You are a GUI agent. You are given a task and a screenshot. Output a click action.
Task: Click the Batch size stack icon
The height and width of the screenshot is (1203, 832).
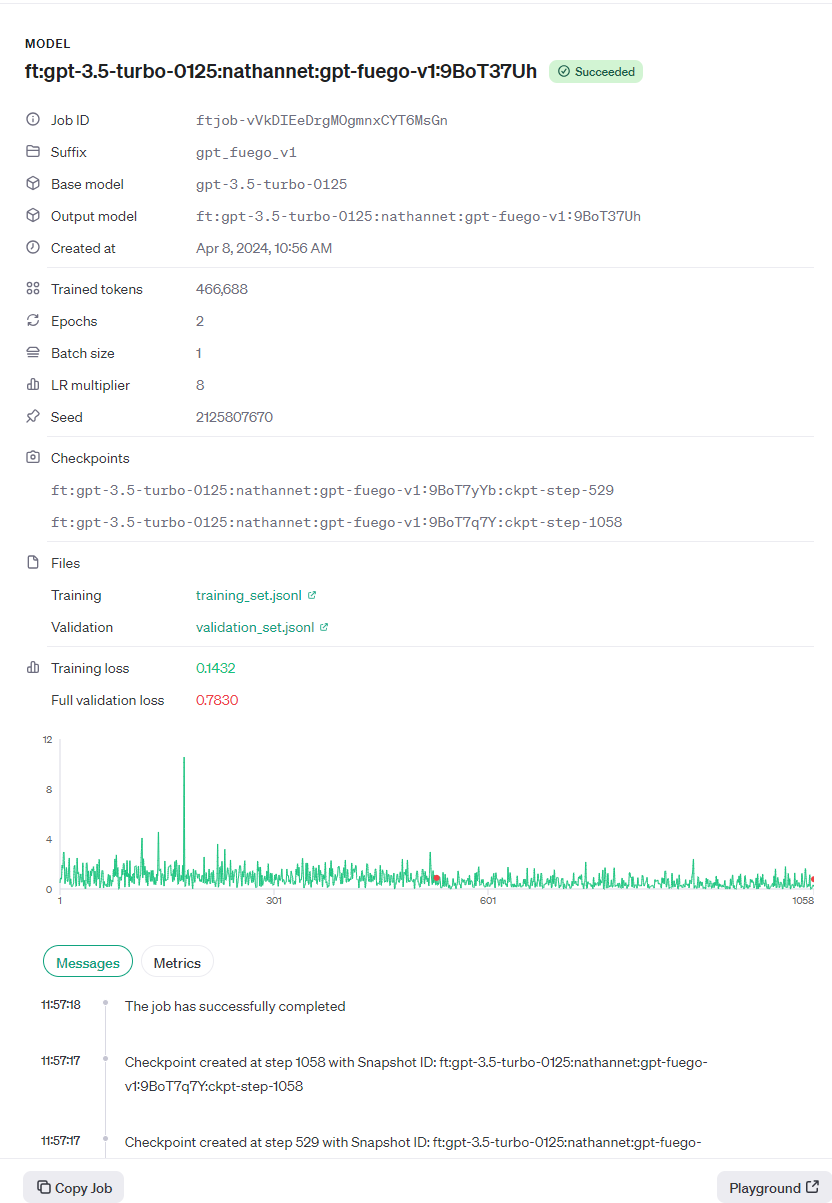[x=33, y=353]
